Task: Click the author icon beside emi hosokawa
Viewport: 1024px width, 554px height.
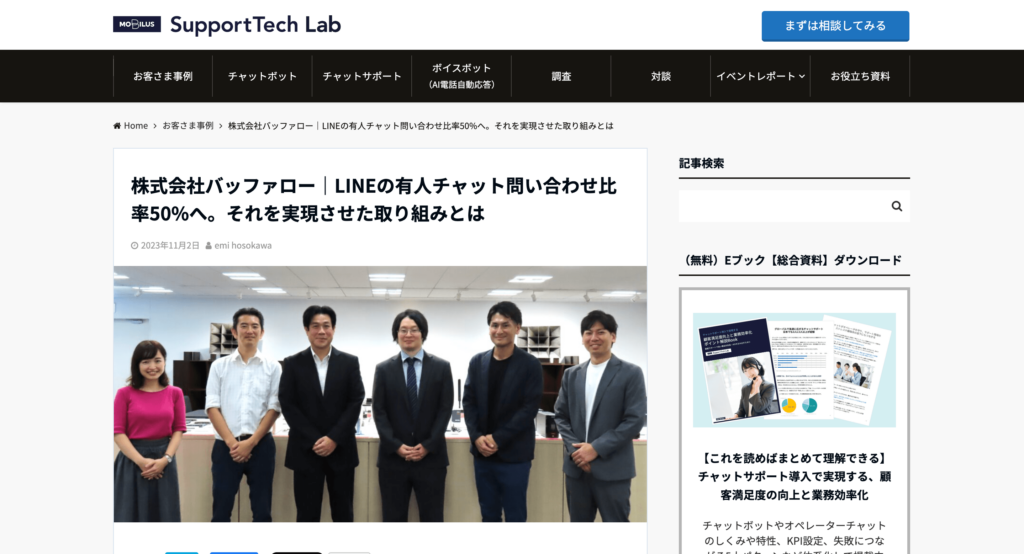Action: [x=208, y=246]
